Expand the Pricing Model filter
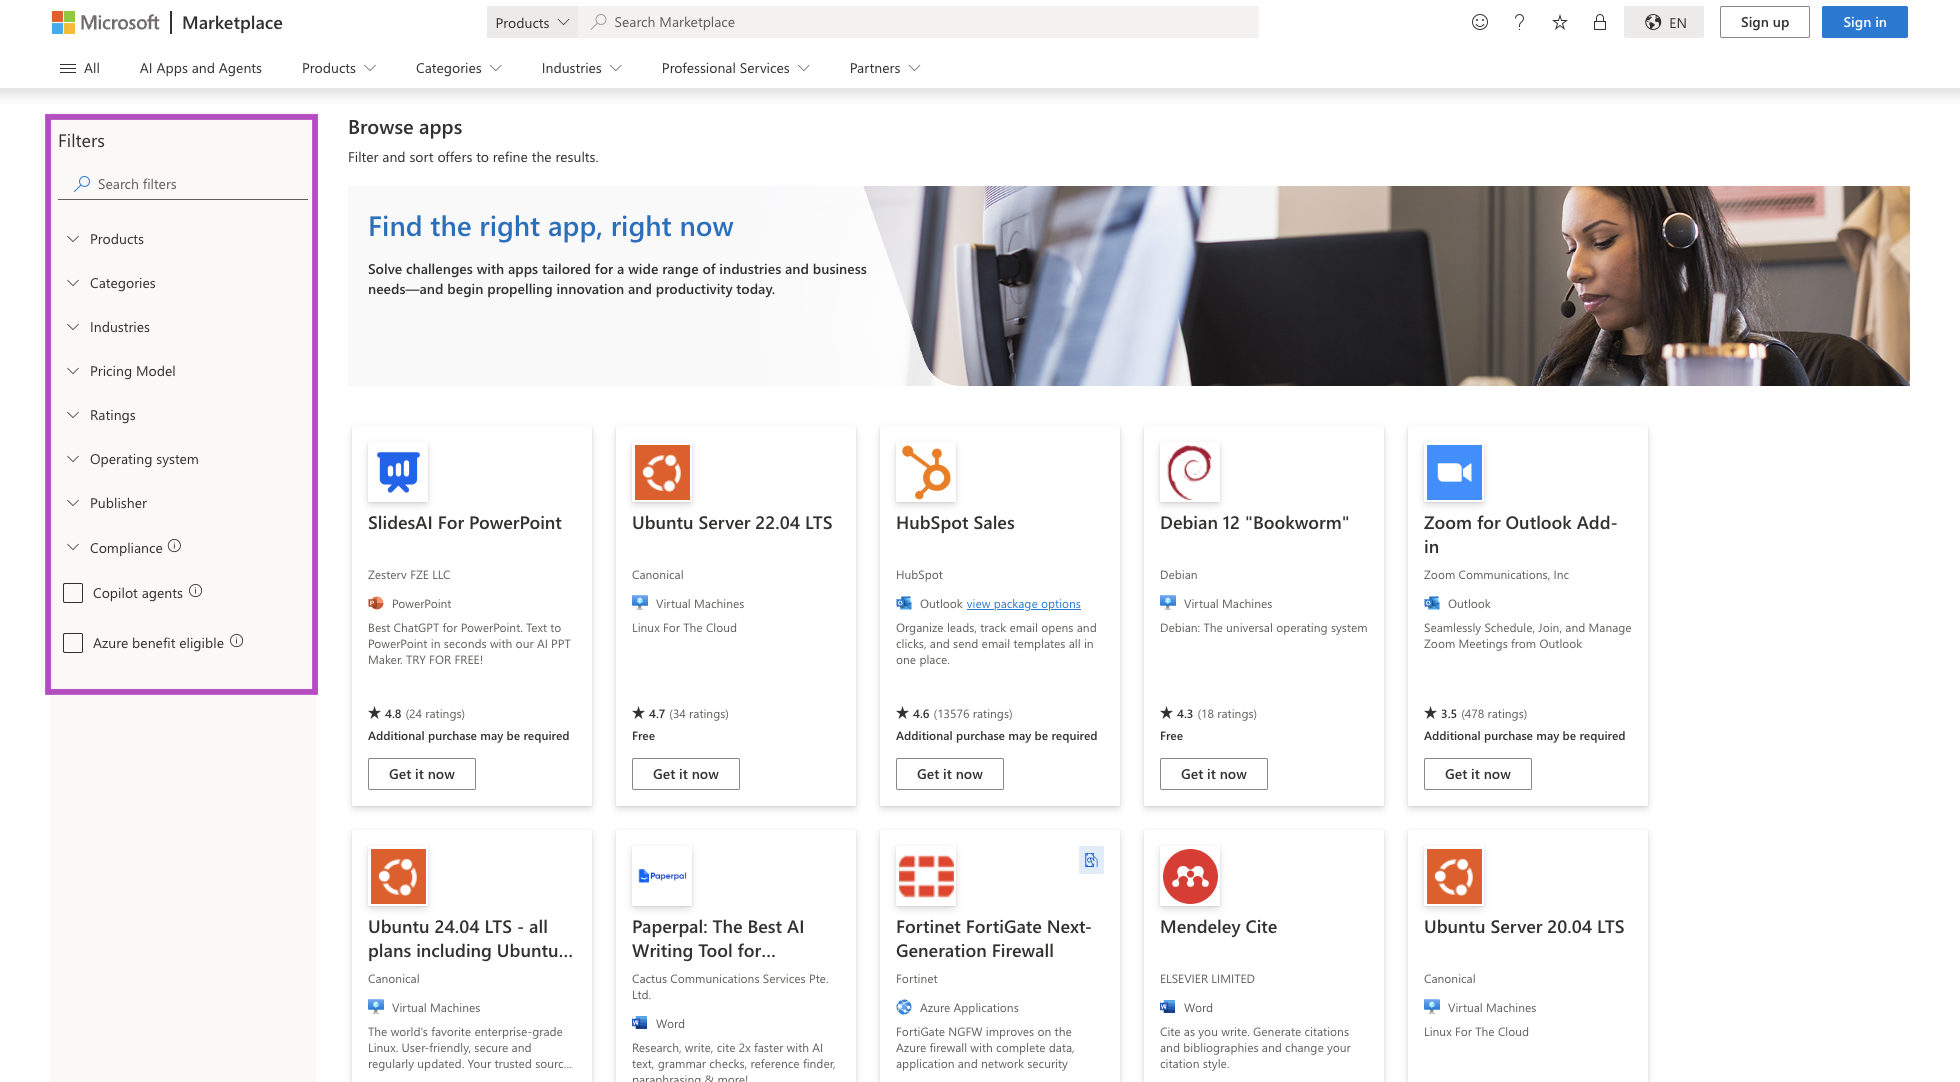 point(132,371)
